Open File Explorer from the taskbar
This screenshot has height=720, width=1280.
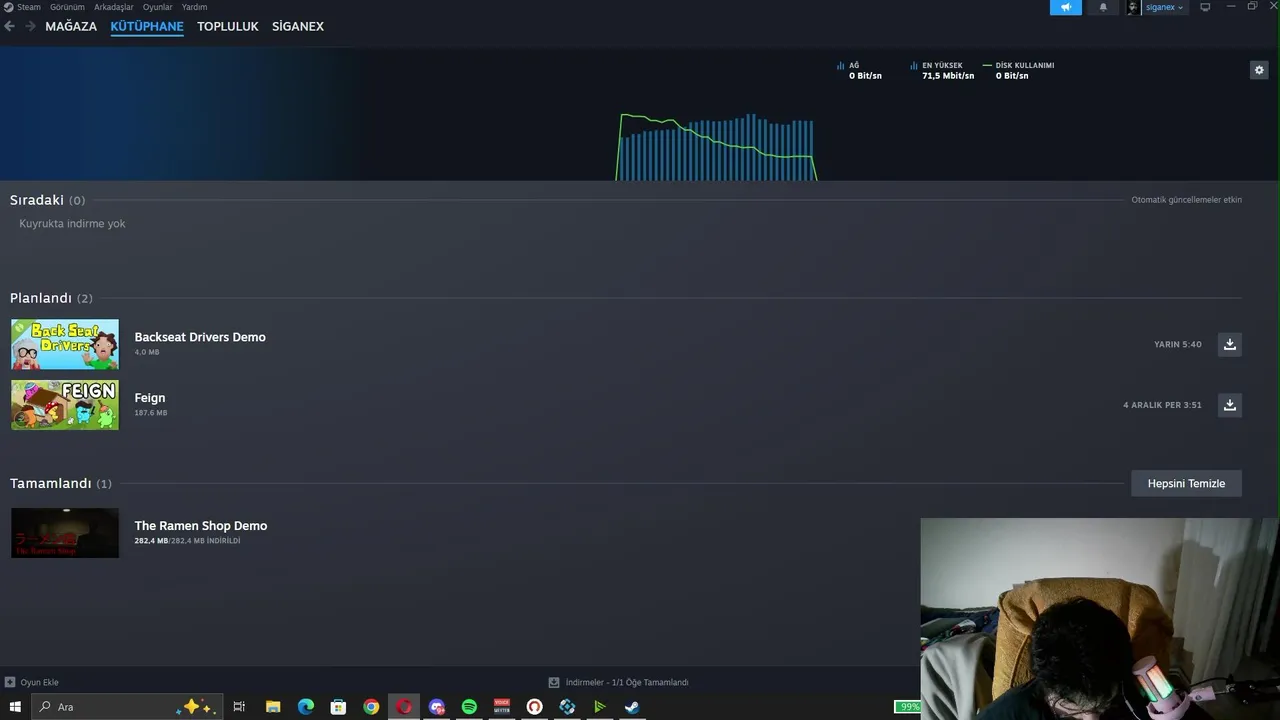click(273, 707)
